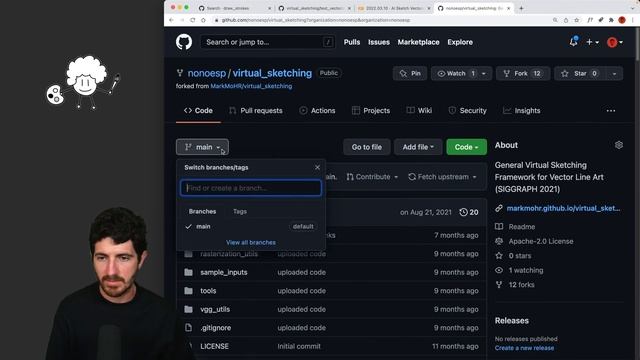Open the notifications bell
Image resolution: width=640 pixels, height=360 pixels.
coord(573,42)
